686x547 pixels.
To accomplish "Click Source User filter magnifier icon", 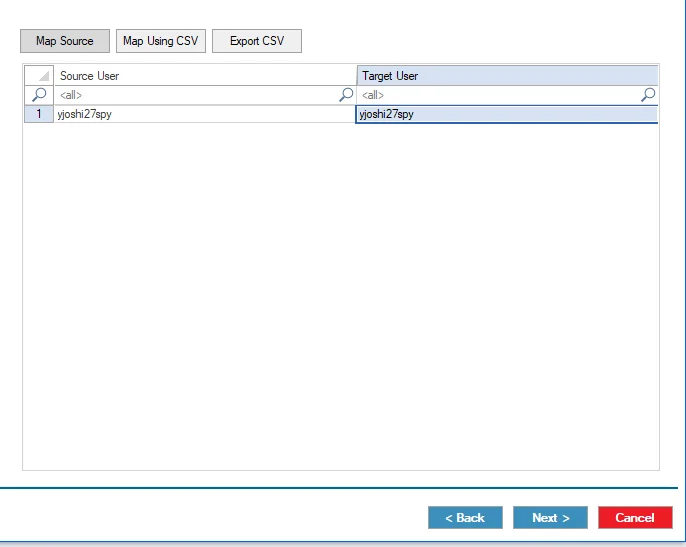I will point(346,95).
